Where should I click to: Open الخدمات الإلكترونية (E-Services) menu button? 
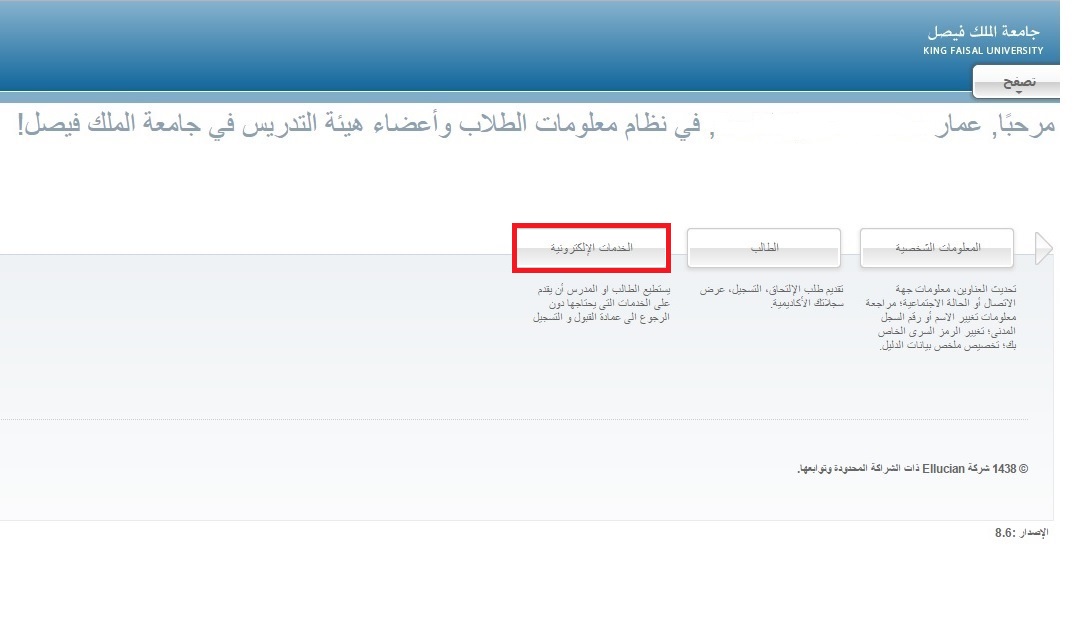(x=591, y=247)
